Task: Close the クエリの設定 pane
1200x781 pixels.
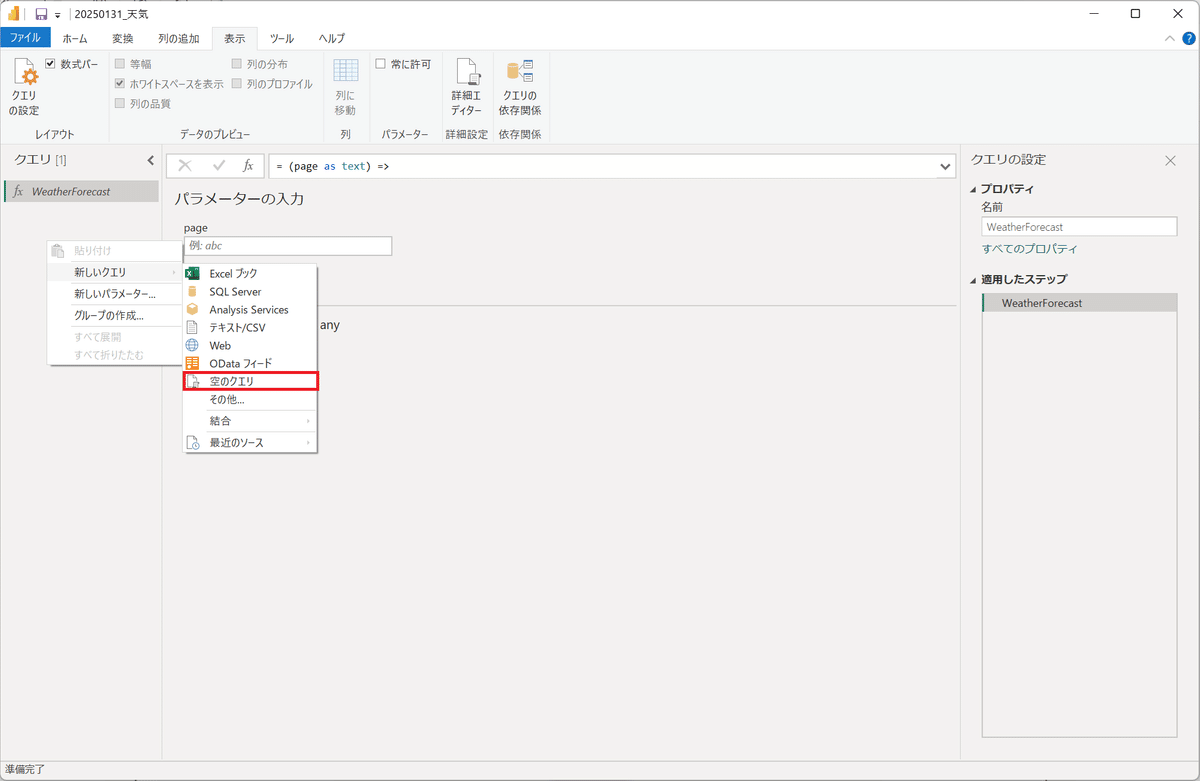Action: (x=1170, y=160)
